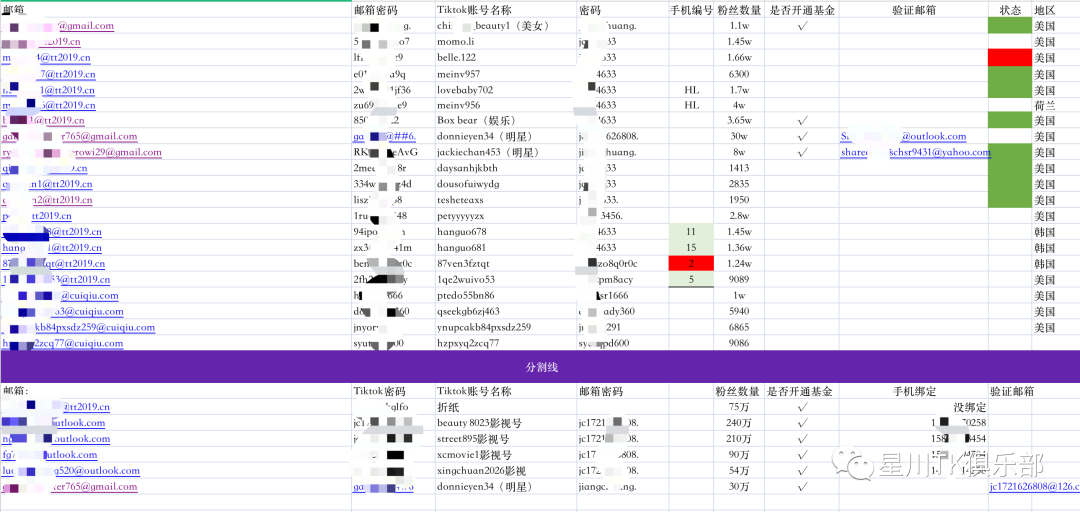The width and height of the screenshot is (1080, 512).
Task: Select the HL cell in the lovebaby702 row
Action: [x=692, y=90]
